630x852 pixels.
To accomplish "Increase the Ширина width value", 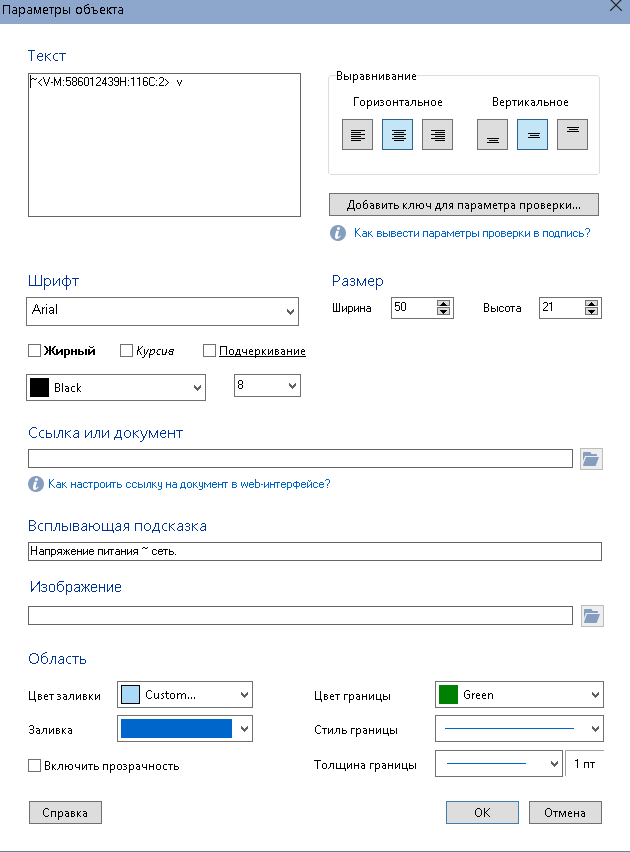I will (x=444, y=304).
